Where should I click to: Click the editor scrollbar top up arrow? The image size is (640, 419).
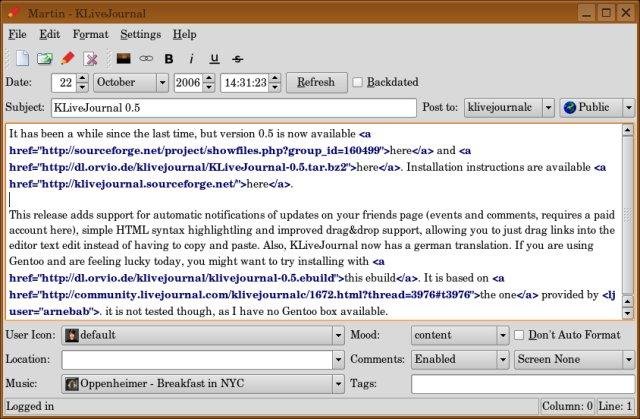[x=627, y=131]
